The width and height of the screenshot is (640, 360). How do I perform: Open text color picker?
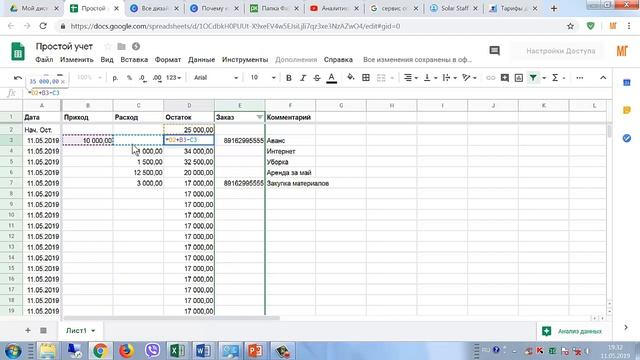pos(331,78)
